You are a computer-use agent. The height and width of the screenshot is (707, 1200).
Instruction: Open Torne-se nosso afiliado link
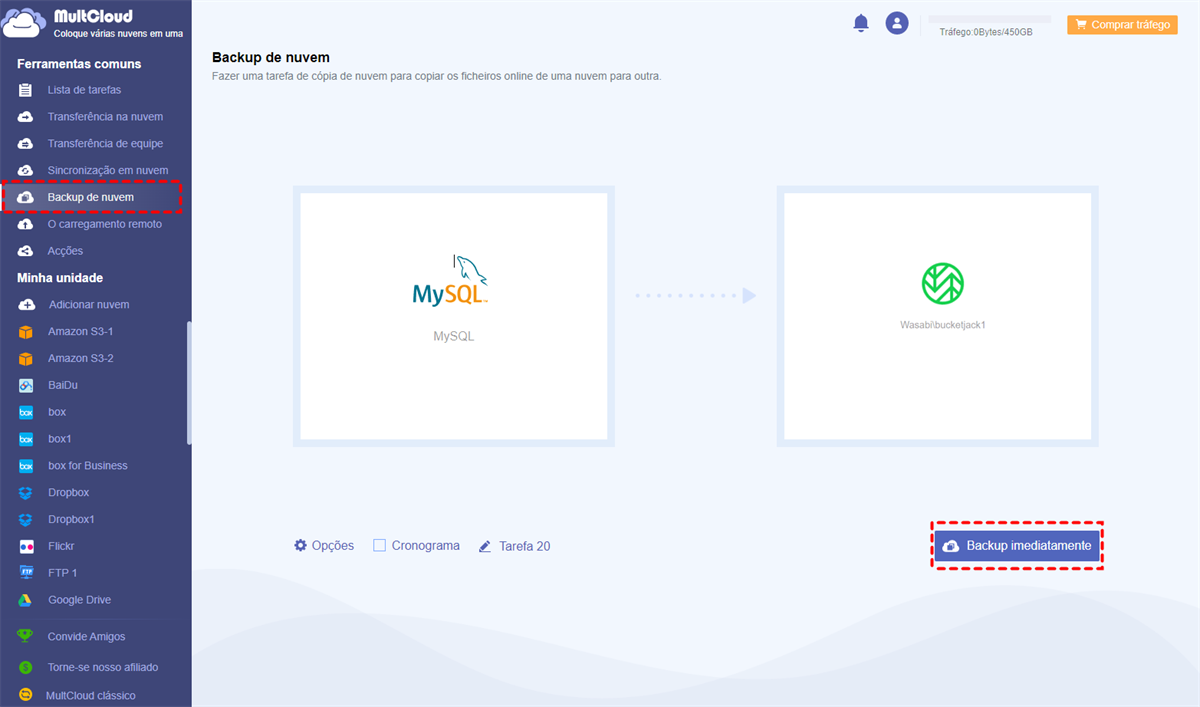point(103,667)
